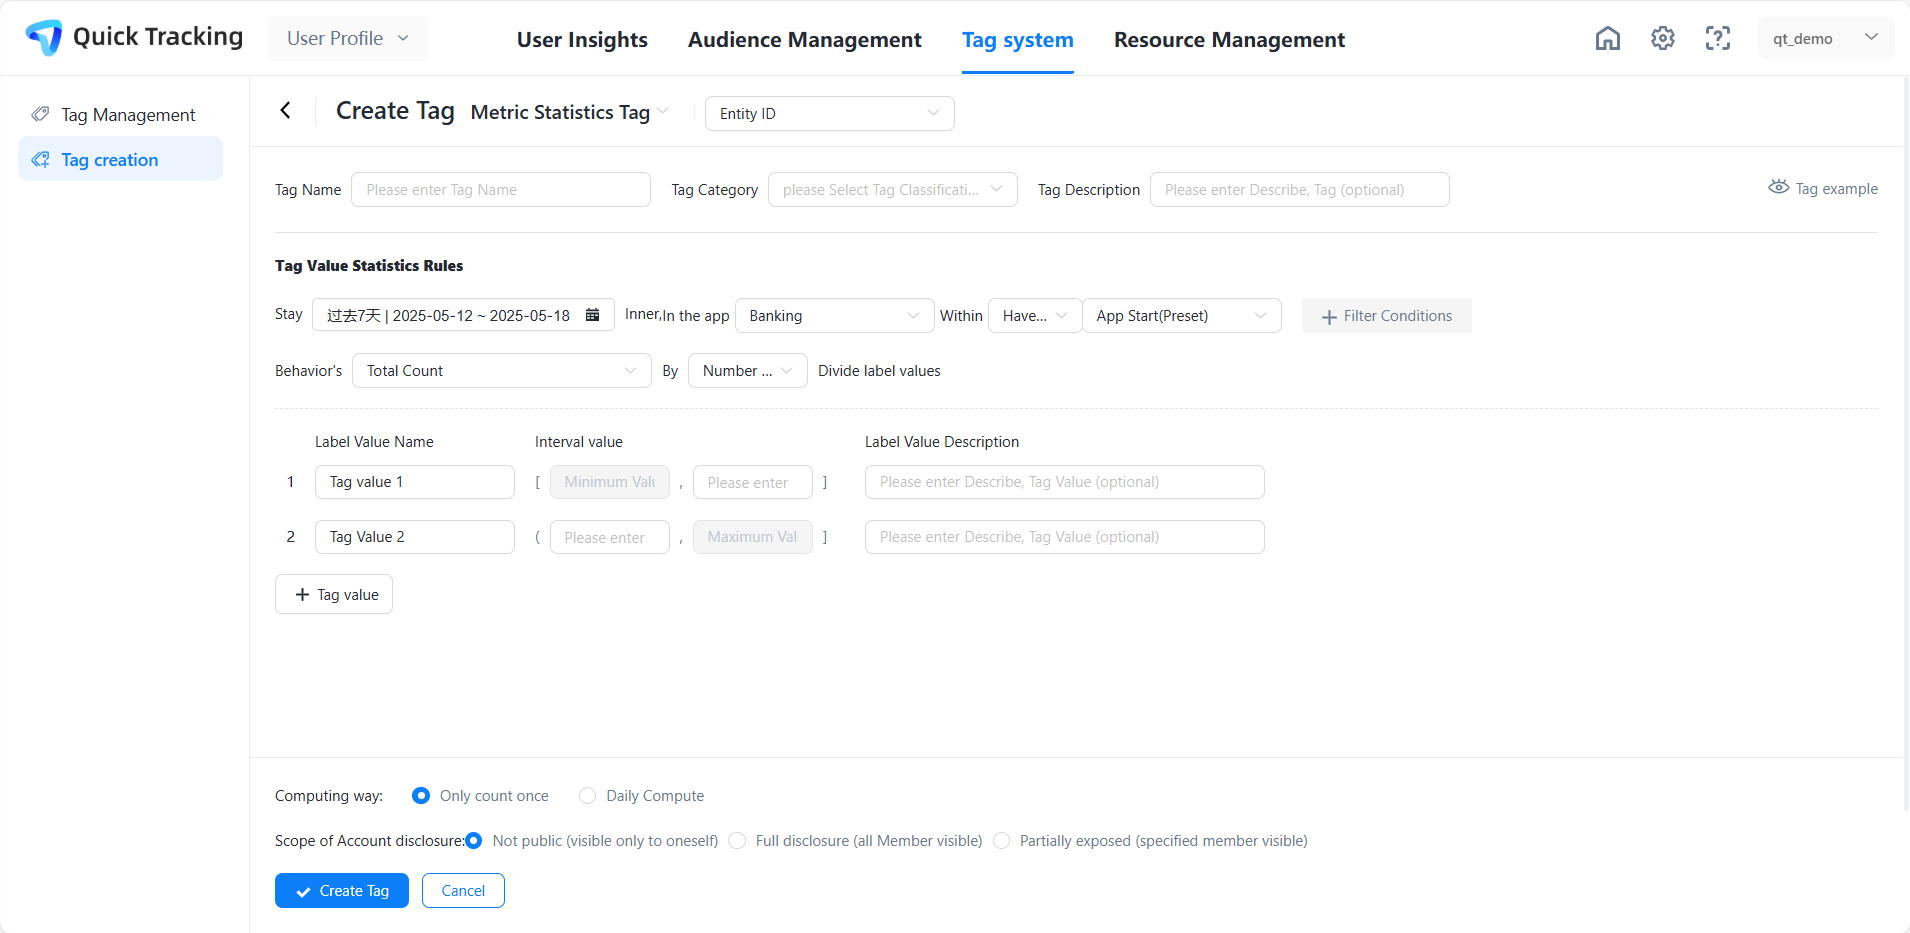Click the Tag Management sidebar icon
This screenshot has height=933, width=1910.
coord(40,114)
